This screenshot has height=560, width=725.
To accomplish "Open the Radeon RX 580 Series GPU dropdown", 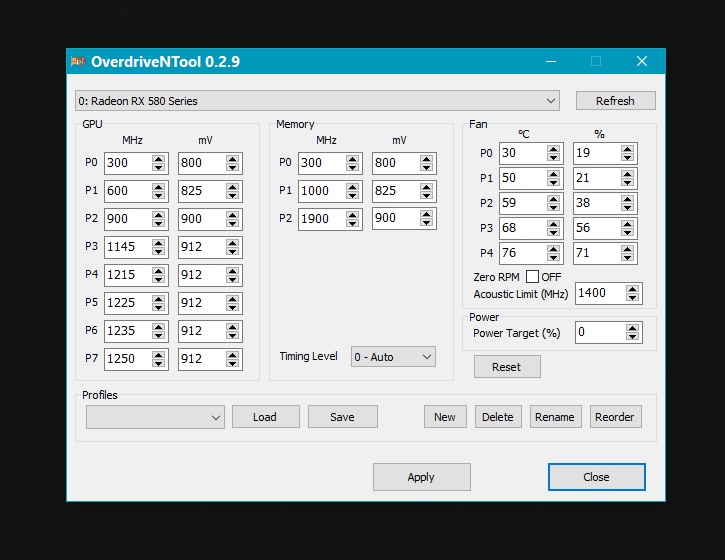I will coord(317,101).
